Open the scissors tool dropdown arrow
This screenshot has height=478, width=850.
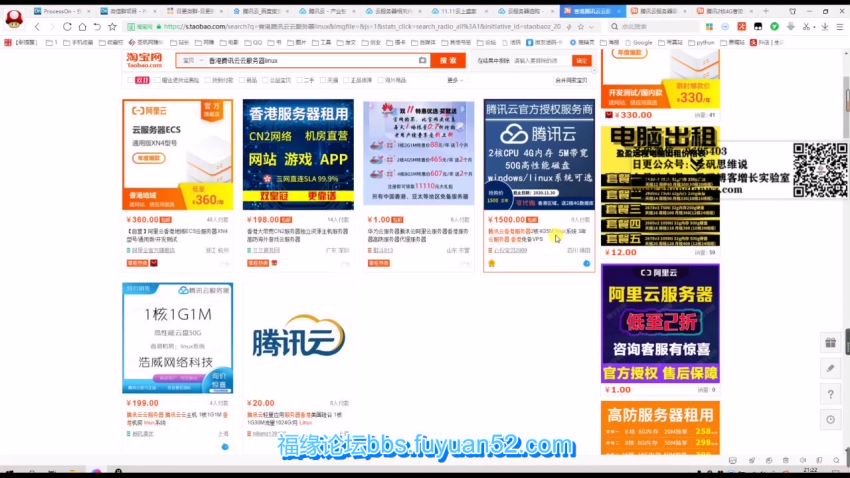pyautogui.click(x=814, y=27)
